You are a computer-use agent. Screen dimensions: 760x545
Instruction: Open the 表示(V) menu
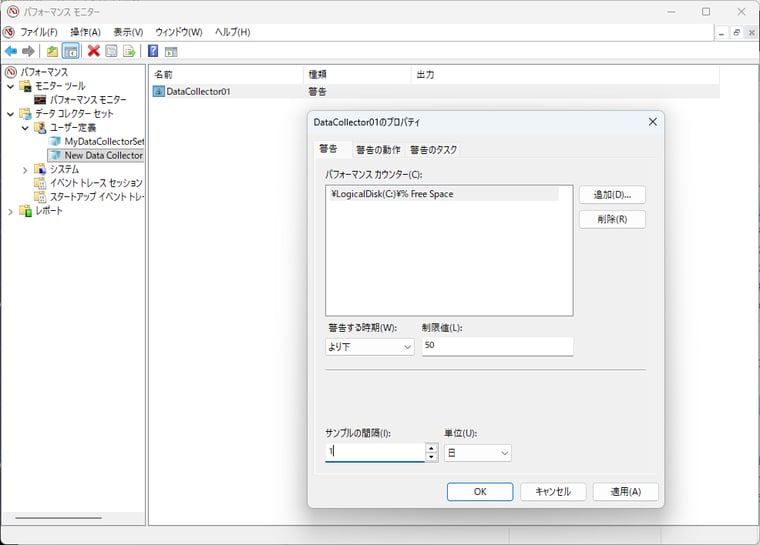pos(128,32)
